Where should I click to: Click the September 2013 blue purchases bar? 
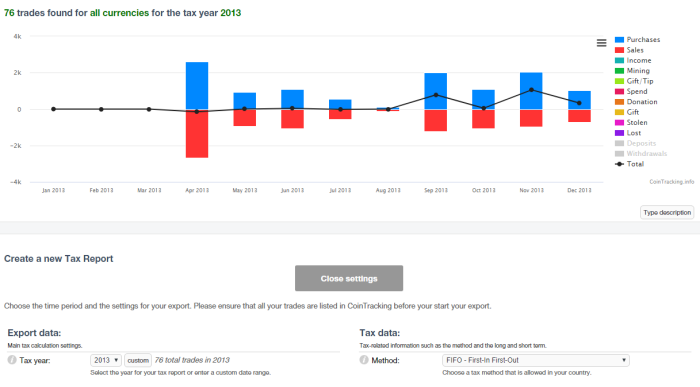click(x=436, y=91)
